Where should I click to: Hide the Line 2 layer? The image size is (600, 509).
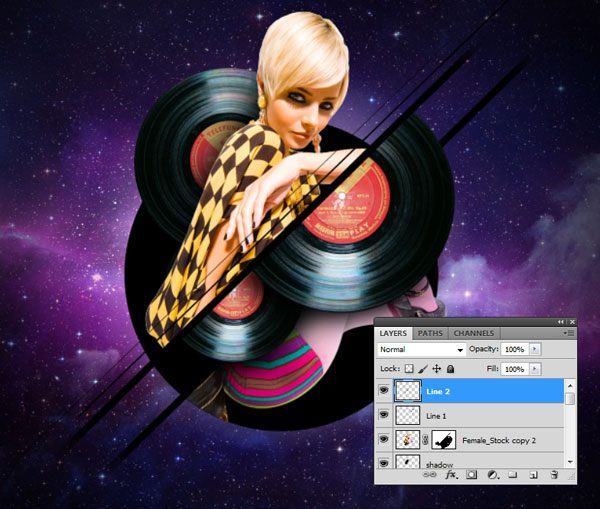[x=384, y=390]
